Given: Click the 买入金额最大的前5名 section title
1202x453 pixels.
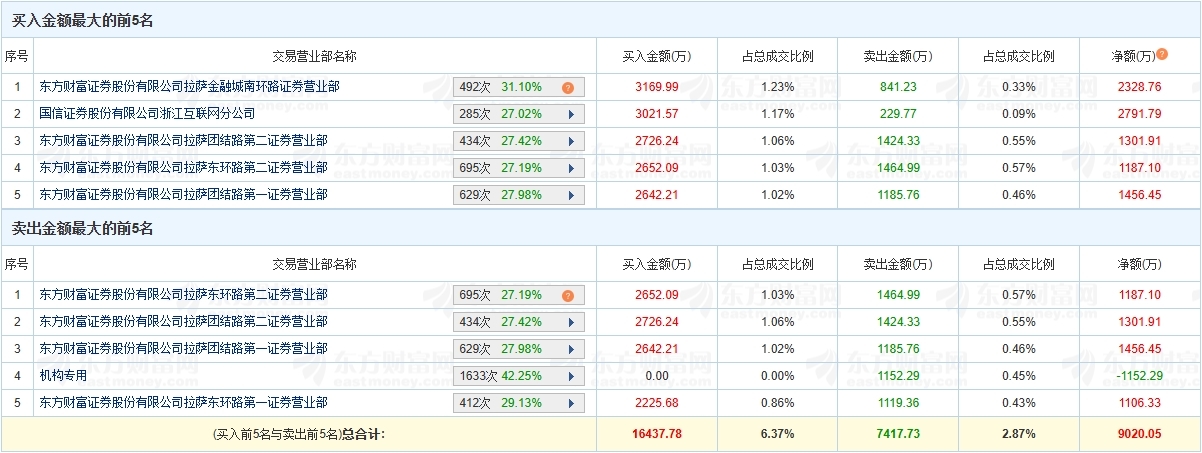Looking at the screenshot, I should click(82, 20).
